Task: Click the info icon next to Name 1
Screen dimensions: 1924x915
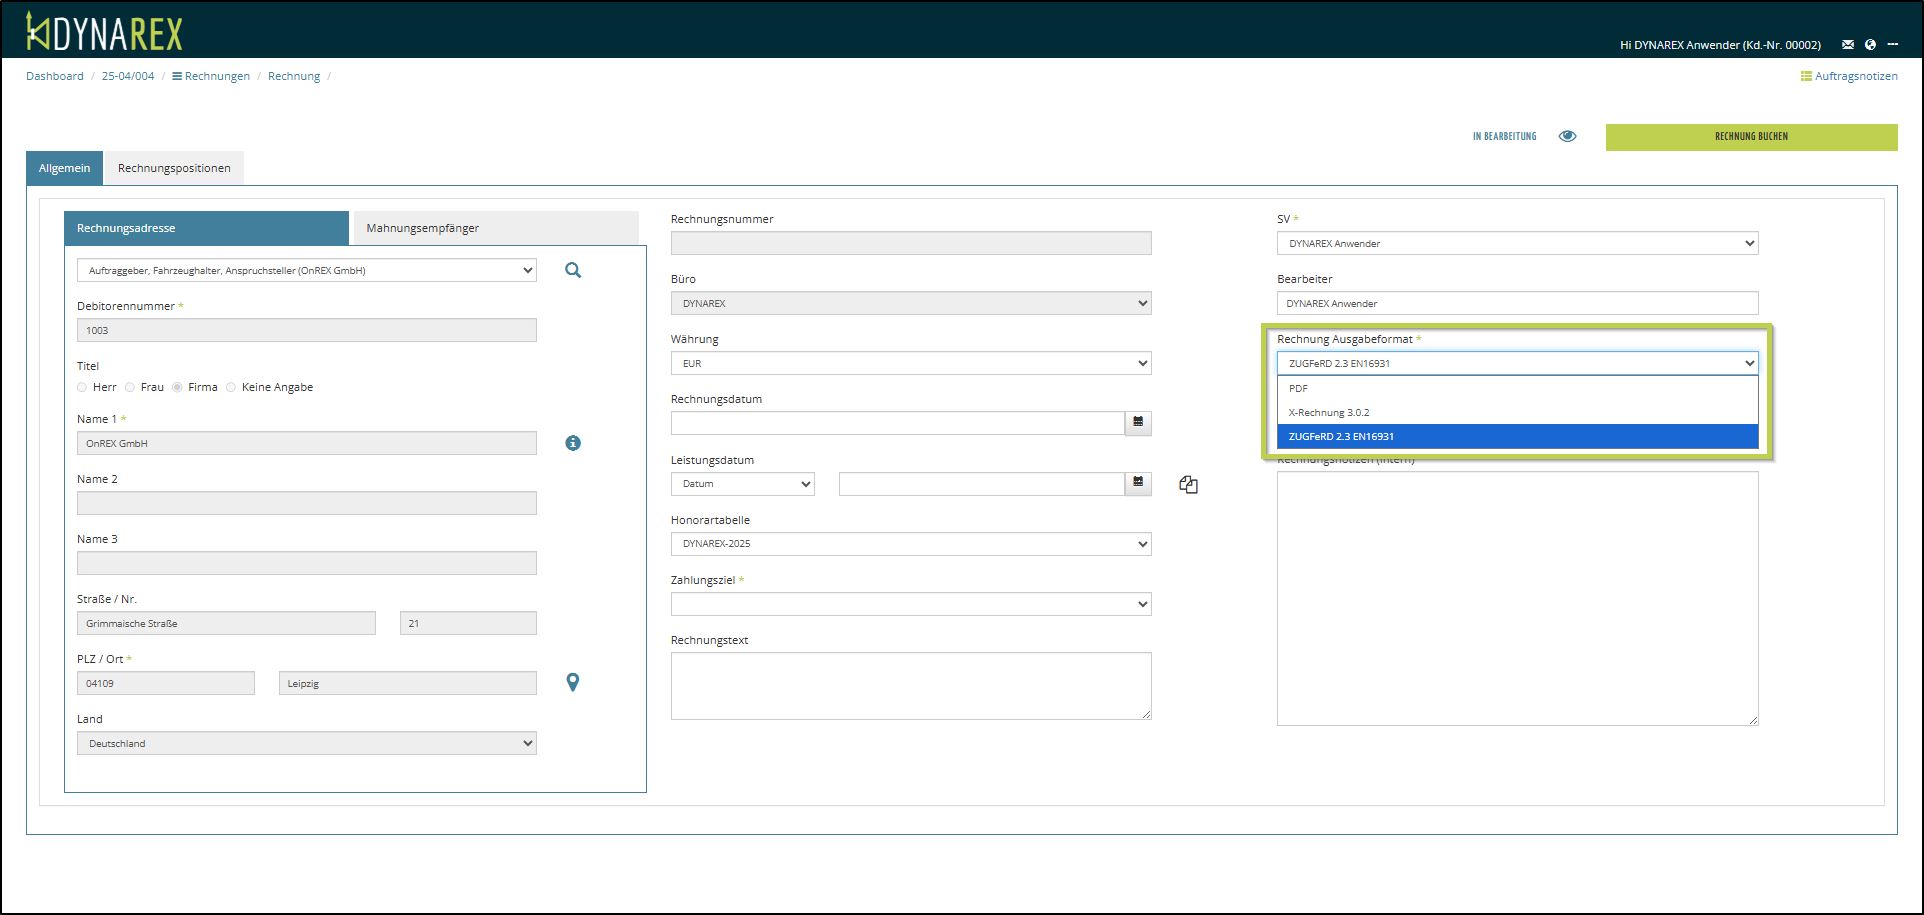Action: pyautogui.click(x=573, y=443)
